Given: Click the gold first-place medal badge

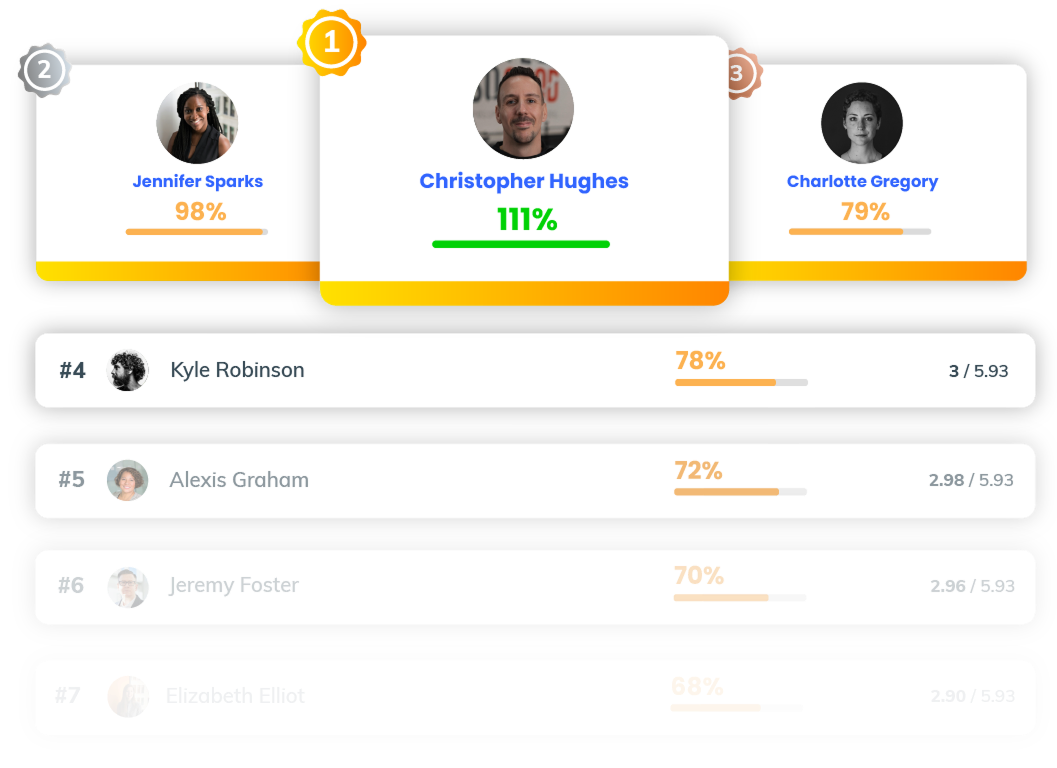Looking at the screenshot, I should click(333, 40).
